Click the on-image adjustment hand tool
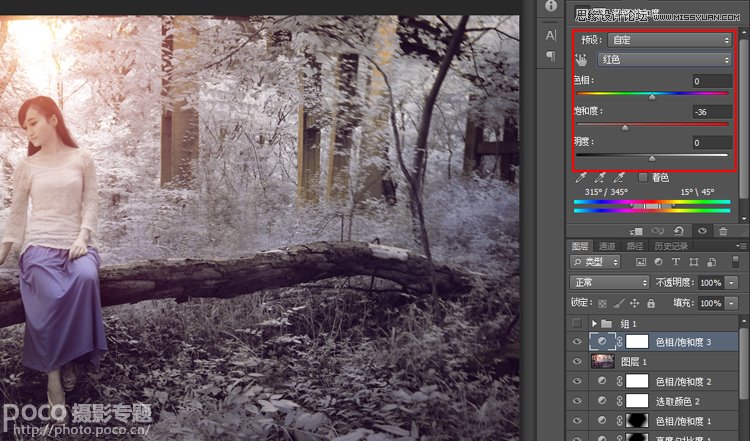750x441 pixels. click(581, 60)
